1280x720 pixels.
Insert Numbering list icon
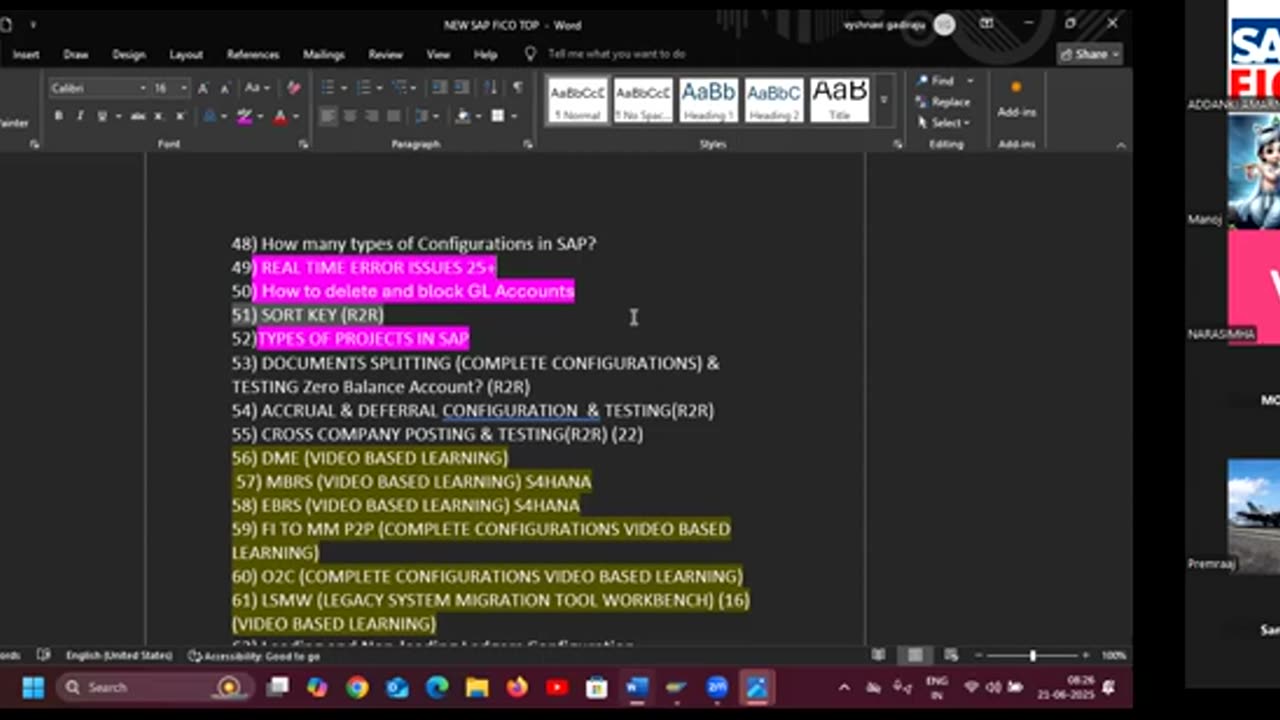coord(363,88)
